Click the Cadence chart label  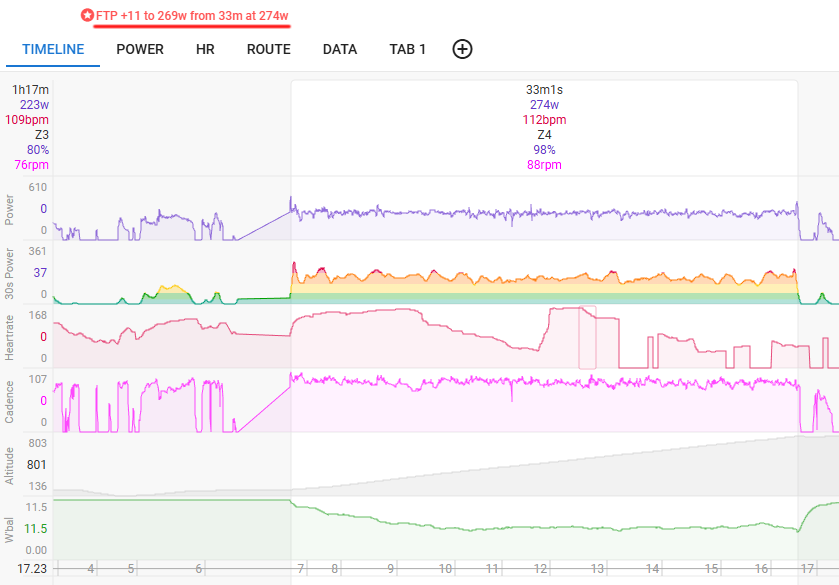[x=10, y=401]
